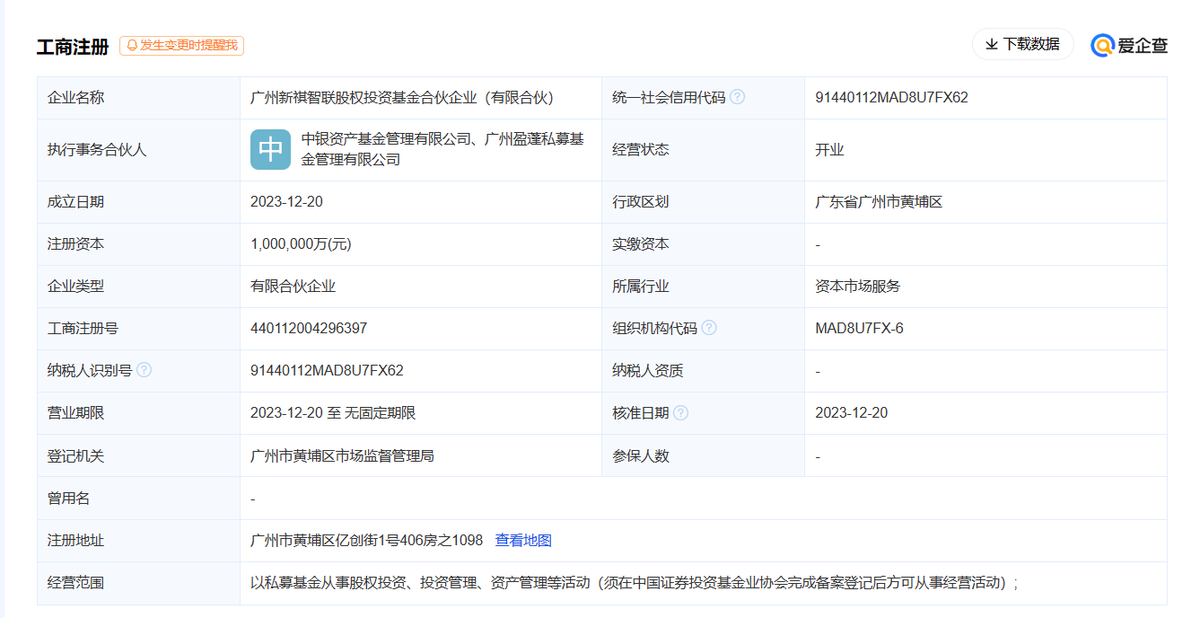Select 资本市场服务 industry value
1200x618 pixels.
(x=858, y=286)
